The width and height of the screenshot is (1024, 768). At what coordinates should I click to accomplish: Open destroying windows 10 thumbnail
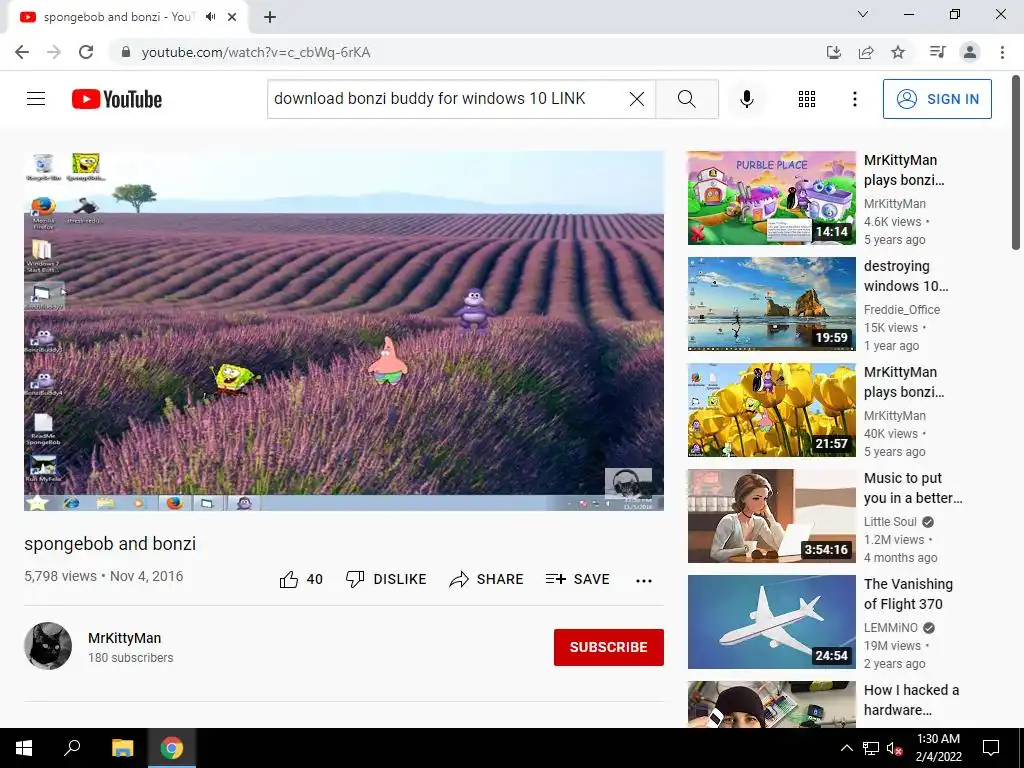771,304
